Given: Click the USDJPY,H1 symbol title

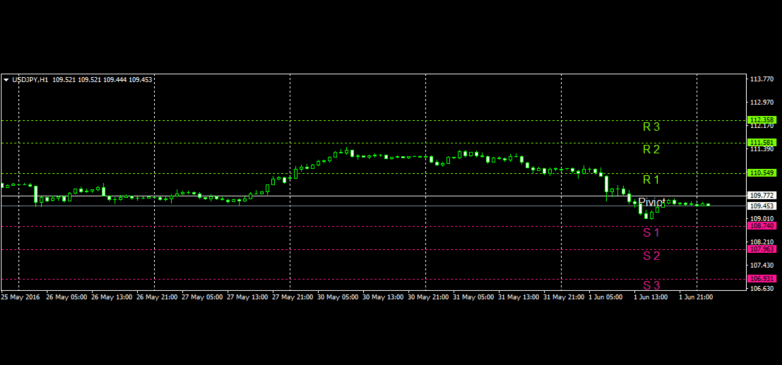Looking at the screenshot, I should (x=30, y=80).
